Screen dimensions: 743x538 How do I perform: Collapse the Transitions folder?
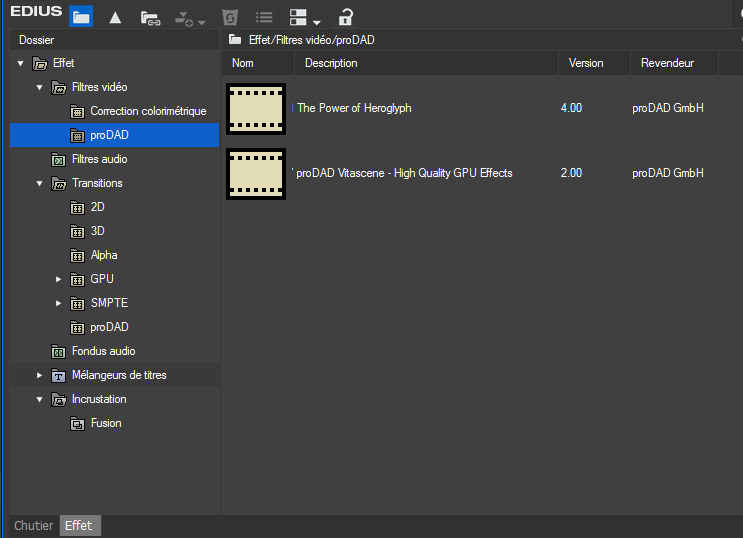coord(39,183)
